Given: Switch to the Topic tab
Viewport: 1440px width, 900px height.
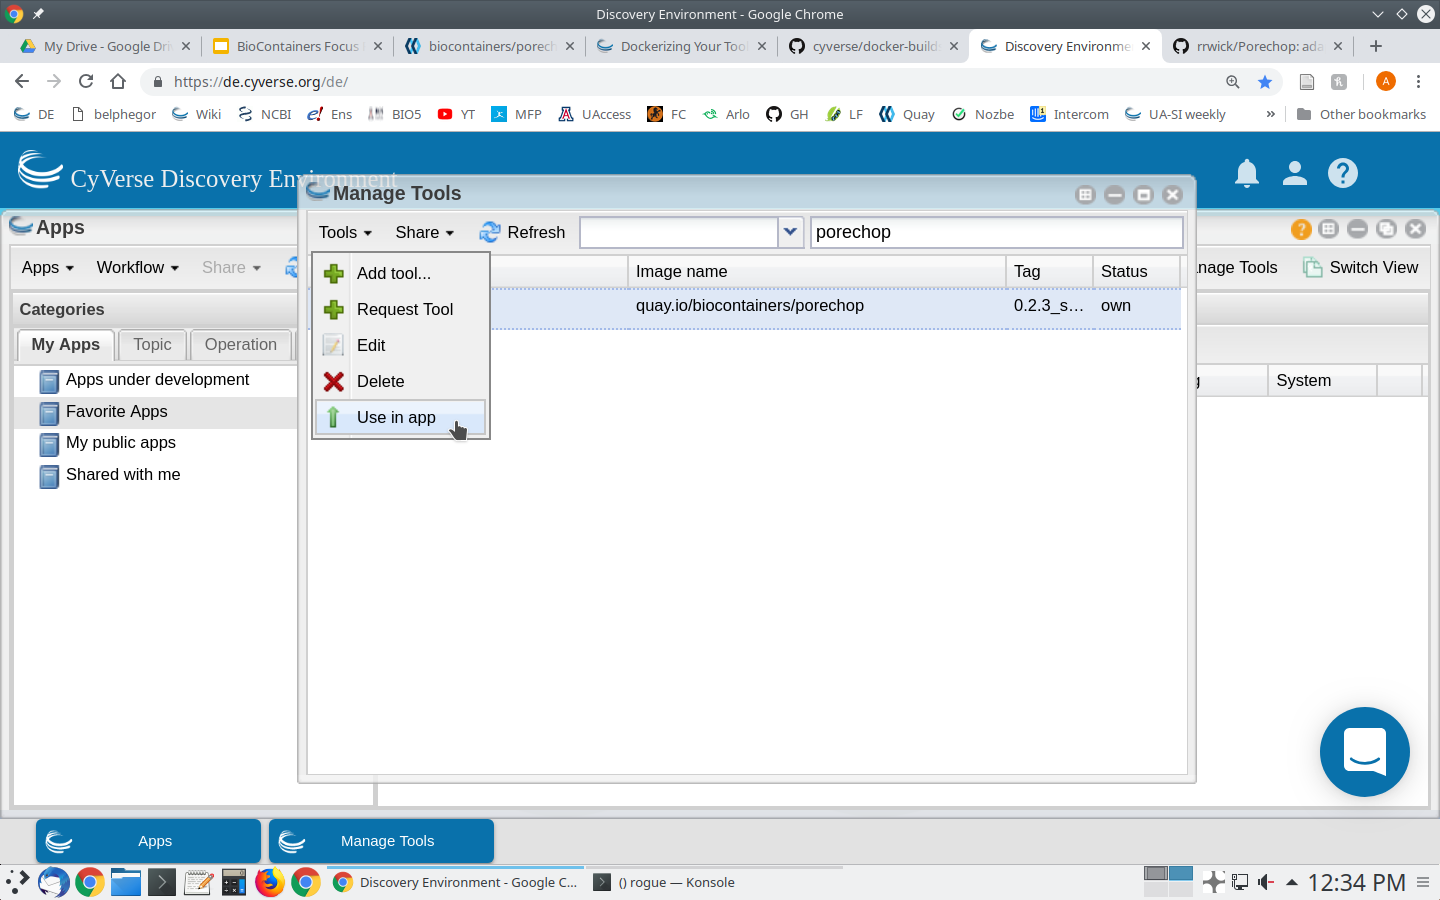Looking at the screenshot, I should click(x=152, y=344).
